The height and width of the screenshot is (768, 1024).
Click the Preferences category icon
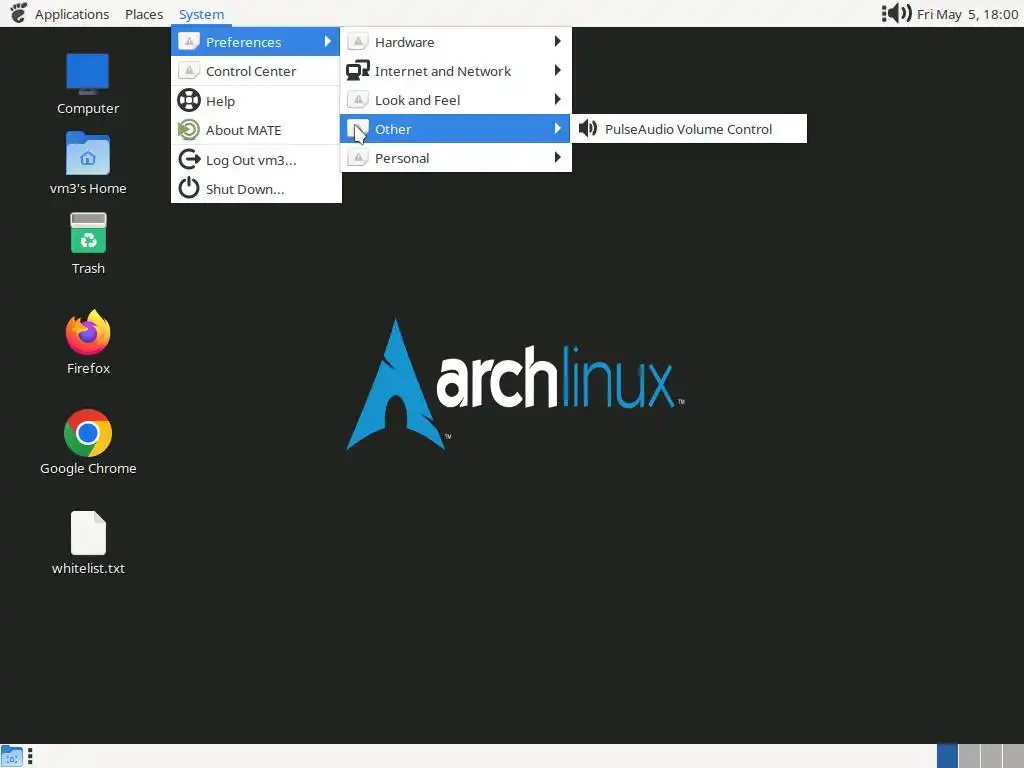(189, 41)
